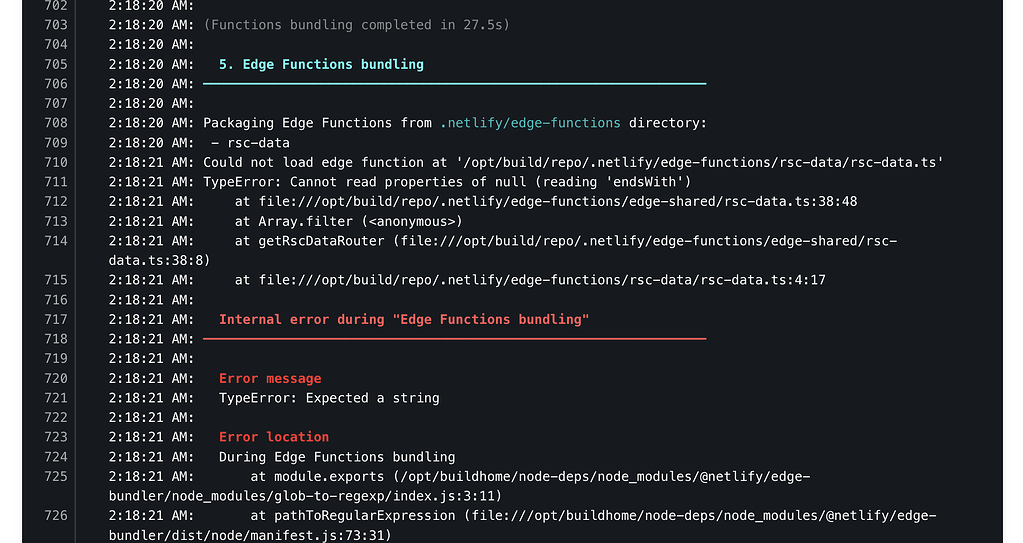Click 'Functions bundling completed in 27.5s' text
1023x543 pixels.
pyautogui.click(x=356, y=25)
